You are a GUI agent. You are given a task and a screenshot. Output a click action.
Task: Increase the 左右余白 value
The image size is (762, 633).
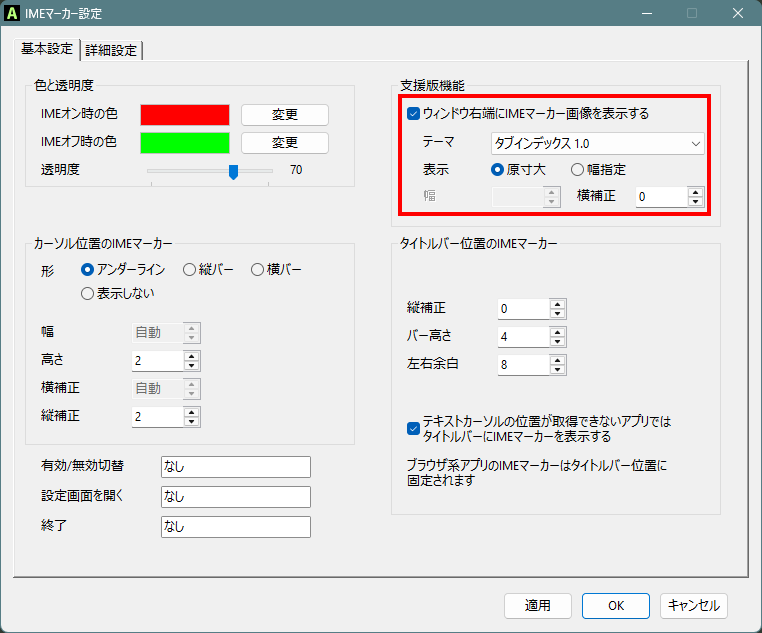557,360
